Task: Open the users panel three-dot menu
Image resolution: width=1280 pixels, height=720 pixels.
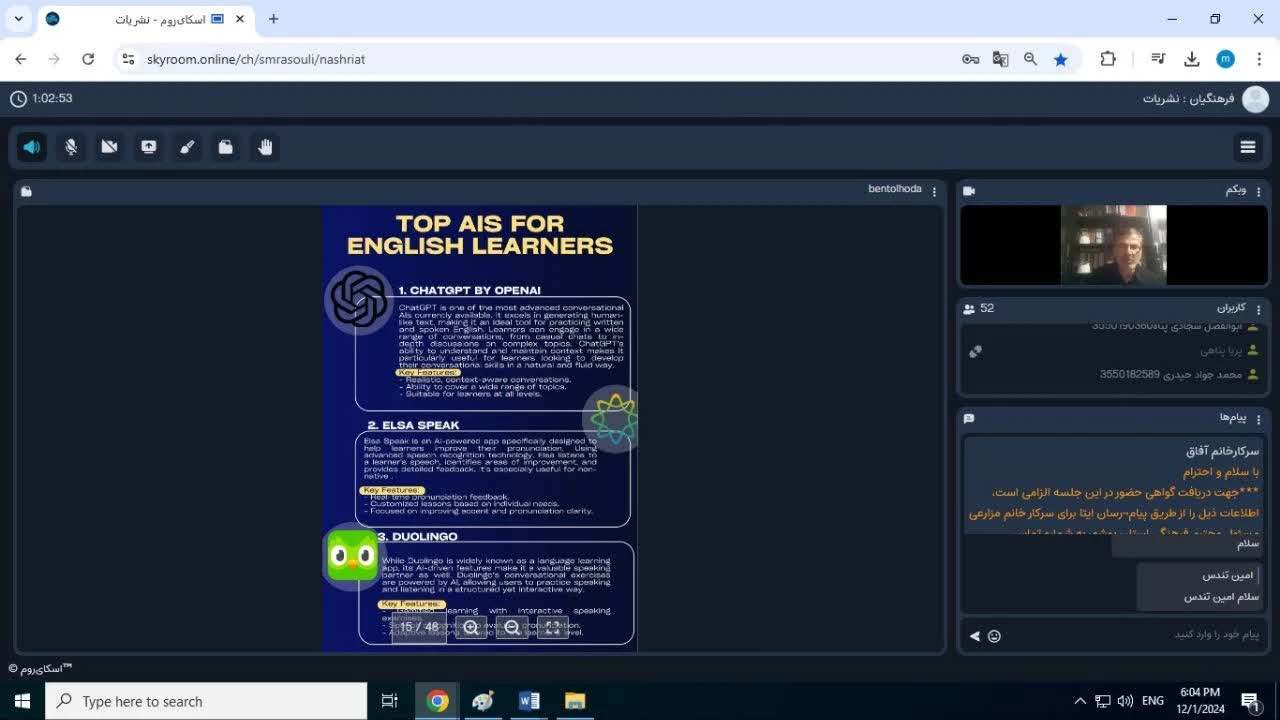Action: pyautogui.click(x=1259, y=309)
